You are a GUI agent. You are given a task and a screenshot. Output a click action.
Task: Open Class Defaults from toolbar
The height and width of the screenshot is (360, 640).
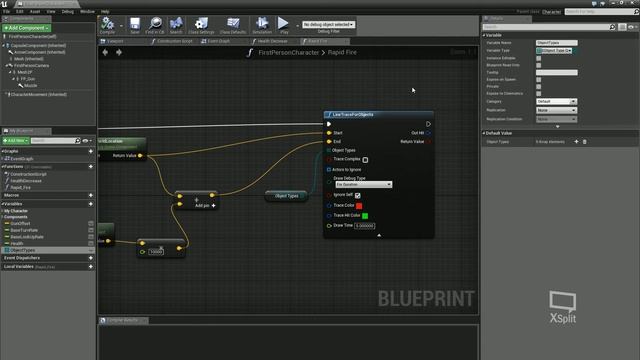[x=233, y=25]
